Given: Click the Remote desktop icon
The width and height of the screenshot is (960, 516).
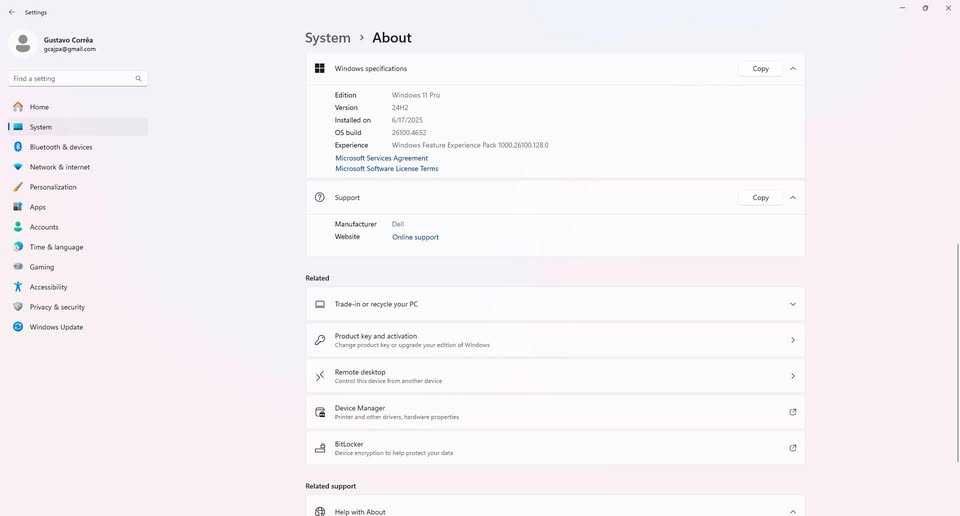Looking at the screenshot, I should coord(320,376).
